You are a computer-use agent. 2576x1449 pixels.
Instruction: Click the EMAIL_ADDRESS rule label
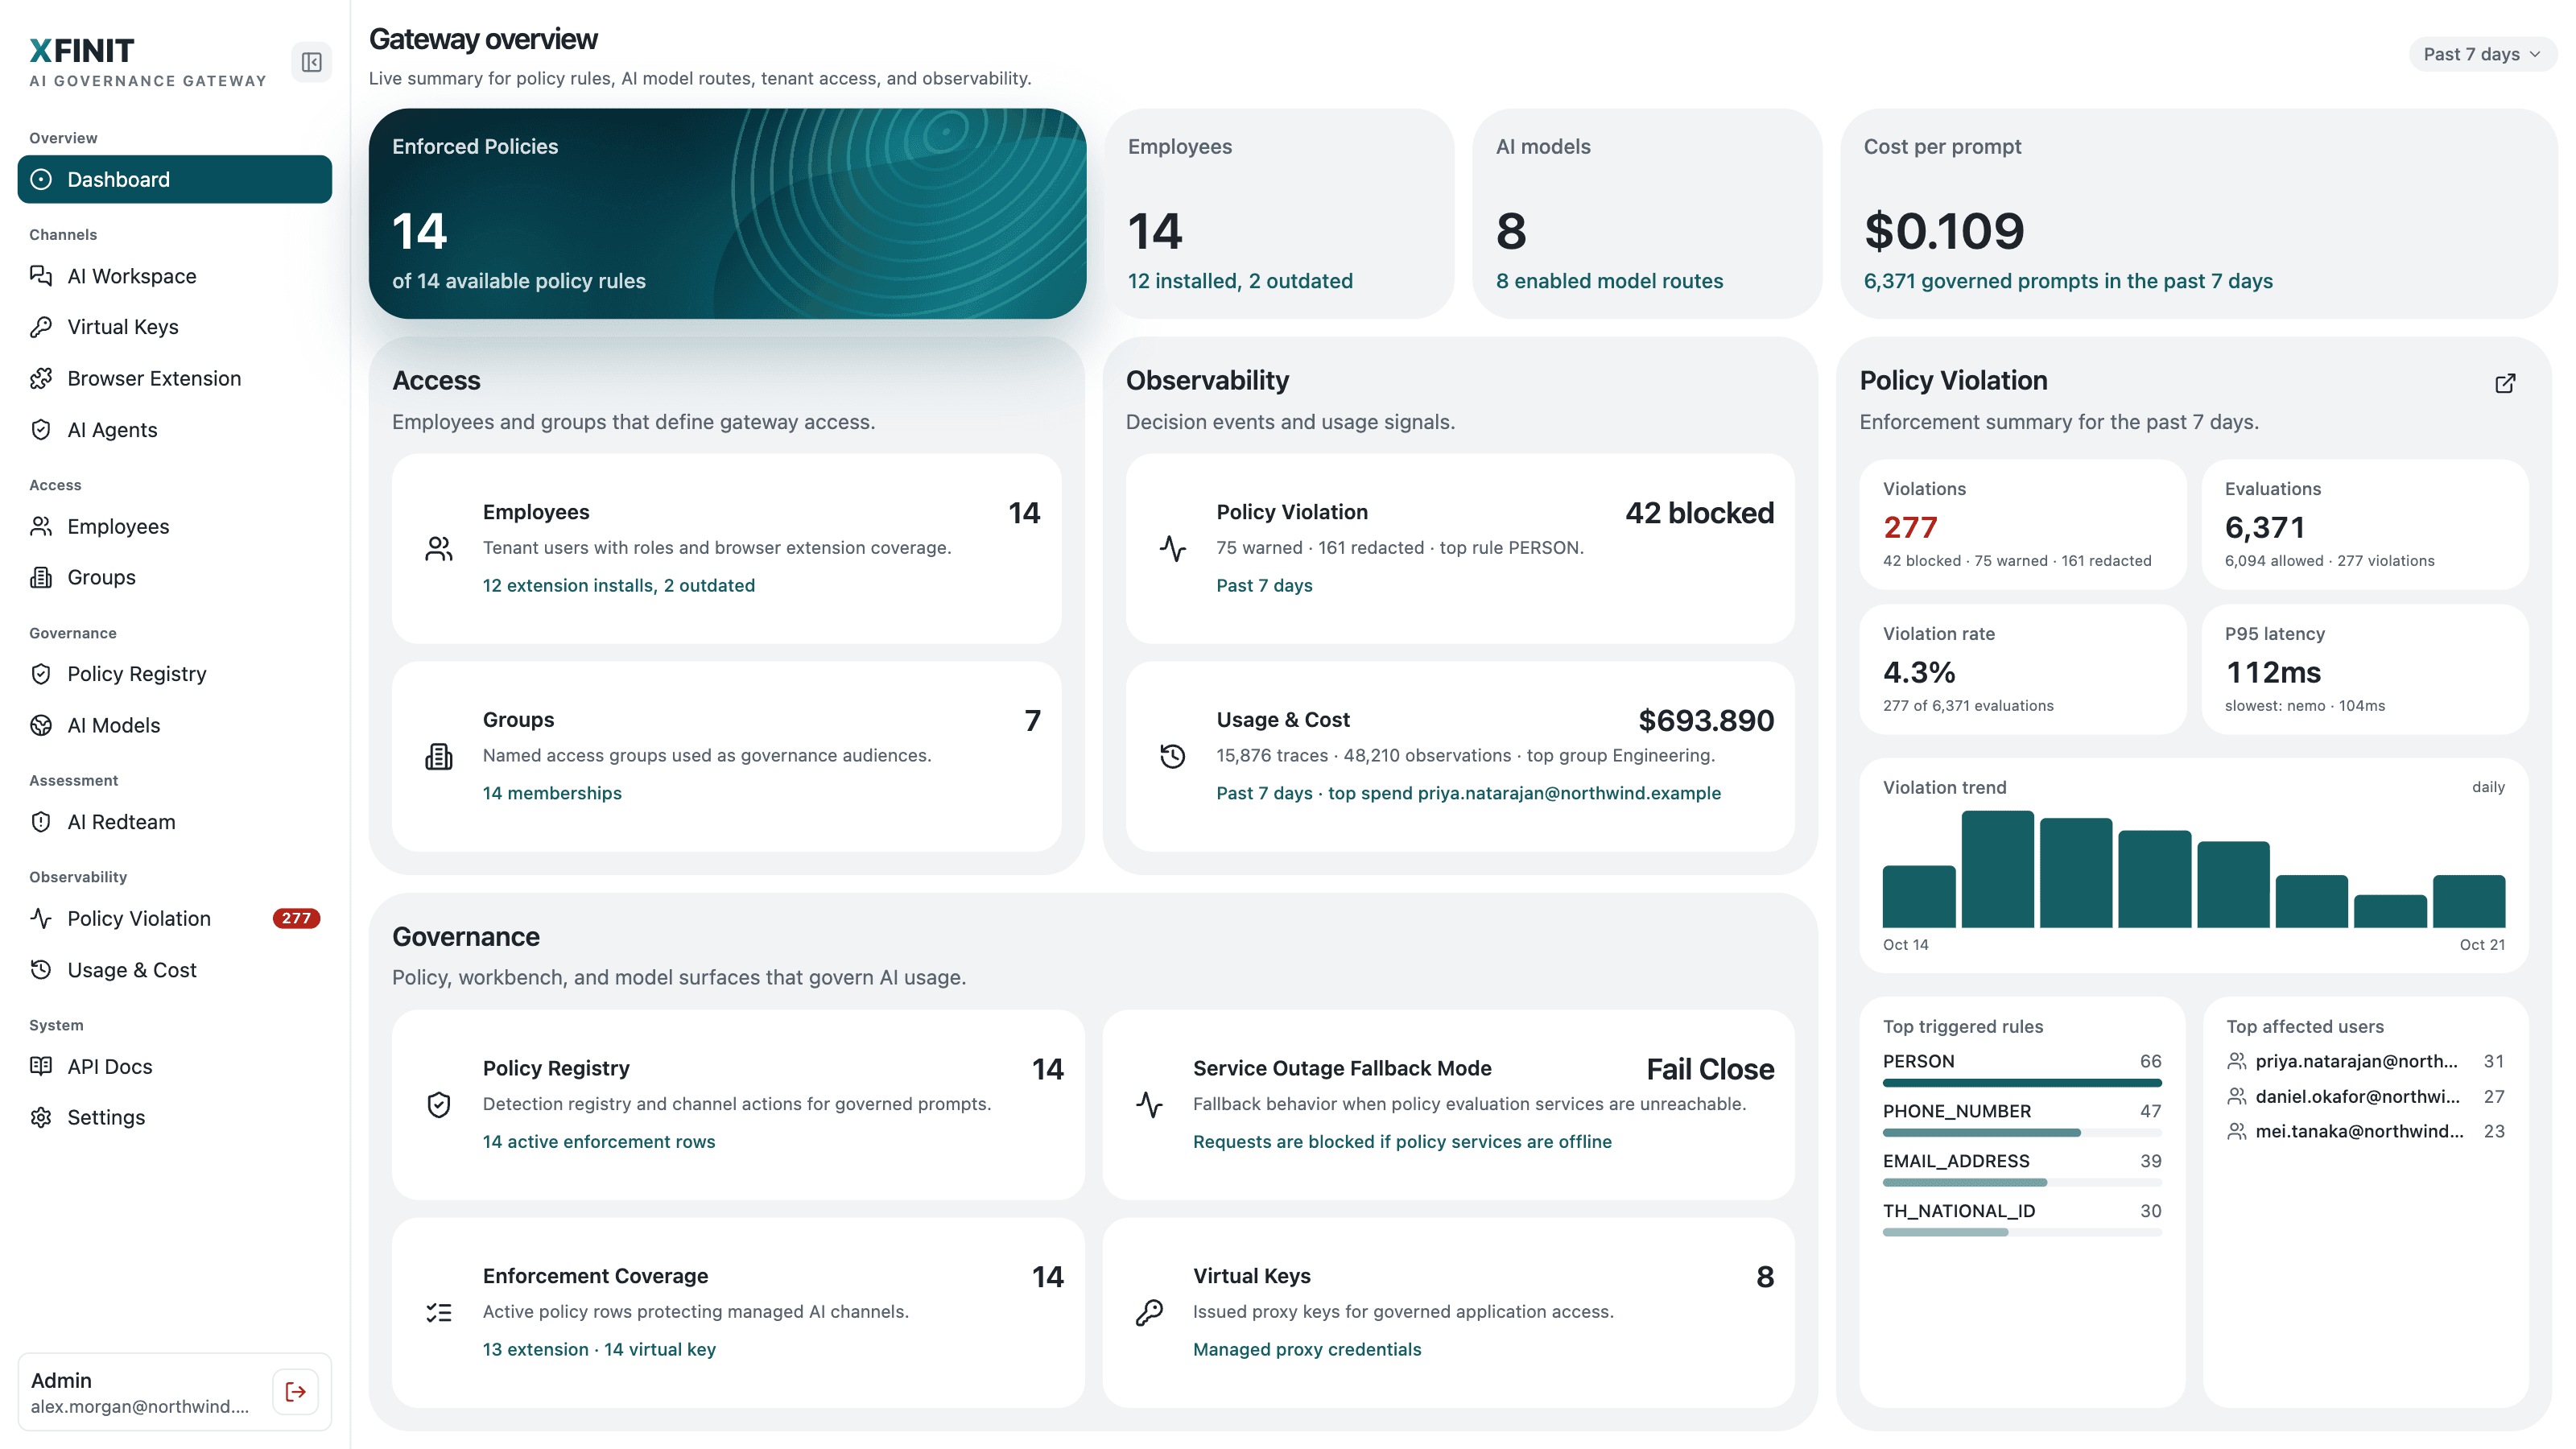coord(1956,1161)
